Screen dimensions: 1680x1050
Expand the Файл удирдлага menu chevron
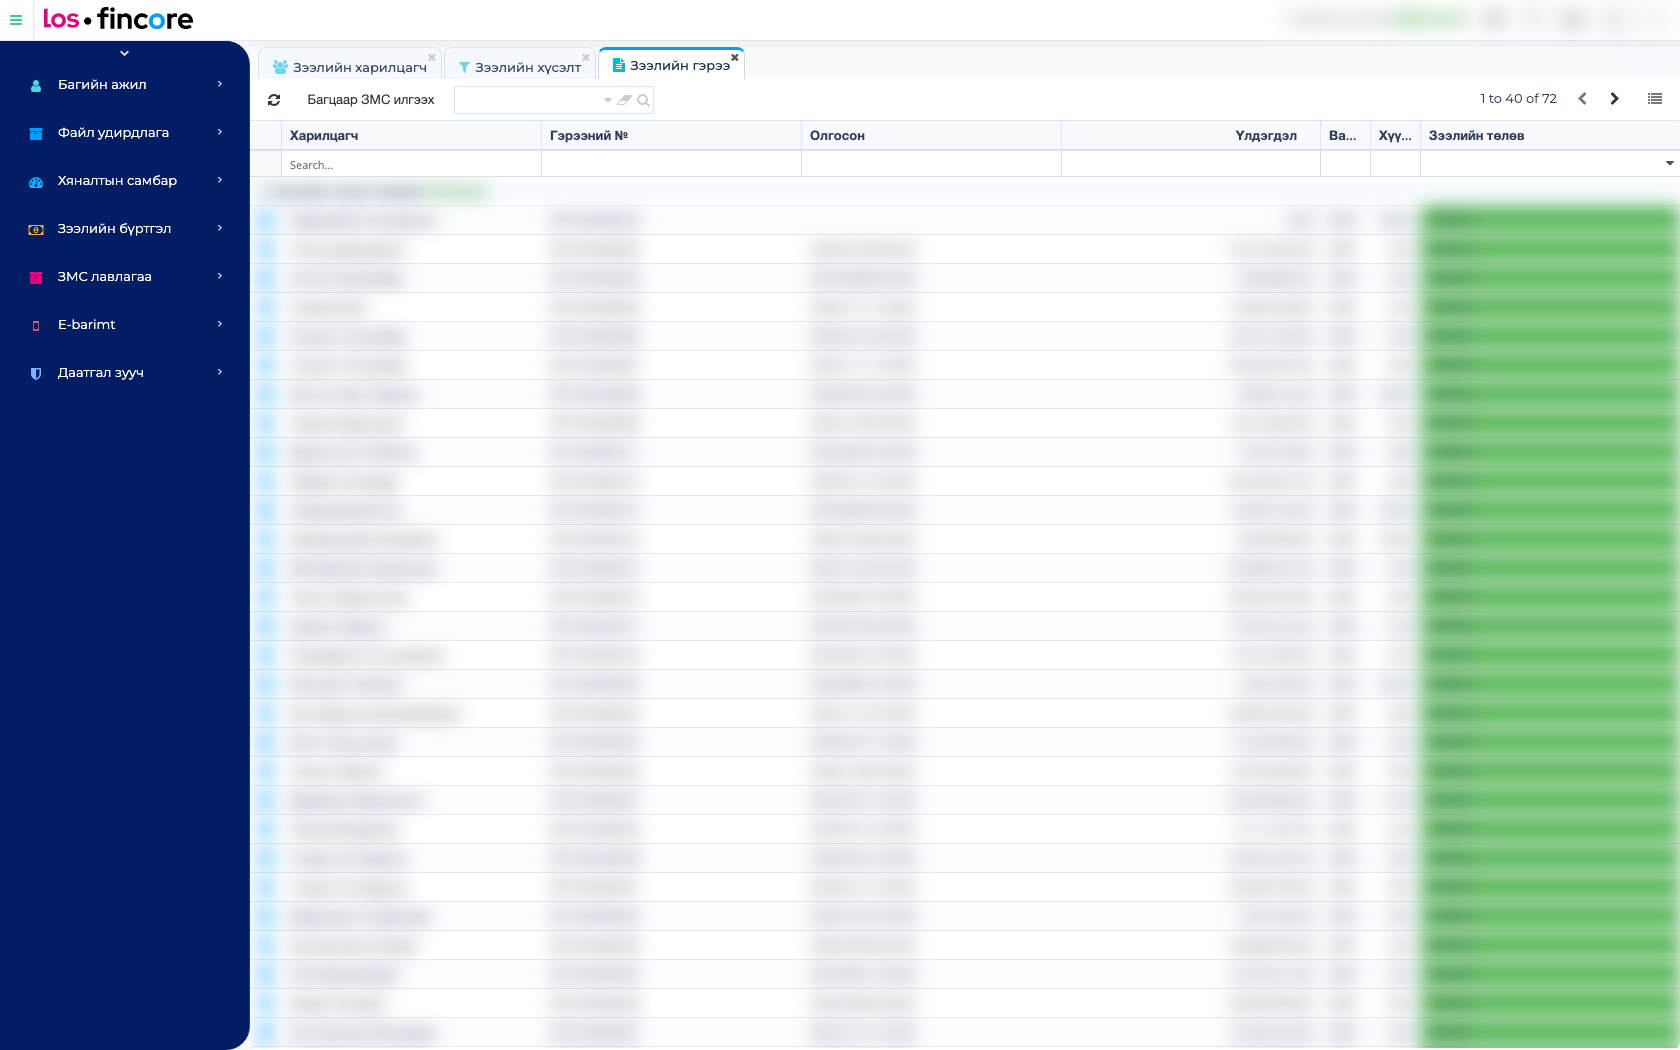pyautogui.click(x=220, y=132)
